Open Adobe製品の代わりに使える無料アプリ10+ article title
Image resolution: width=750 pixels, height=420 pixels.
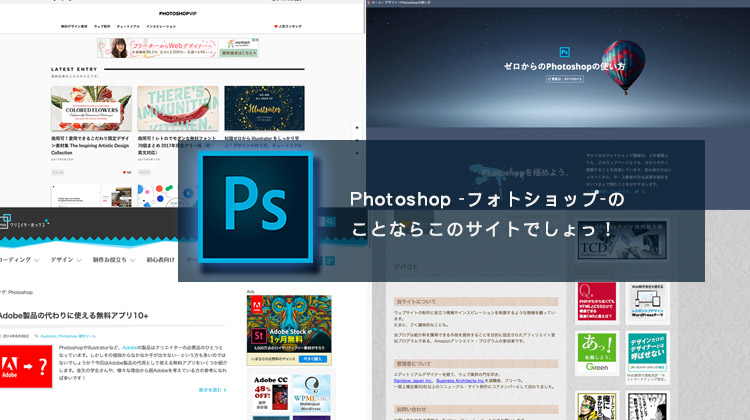pyautogui.click(x=74, y=315)
